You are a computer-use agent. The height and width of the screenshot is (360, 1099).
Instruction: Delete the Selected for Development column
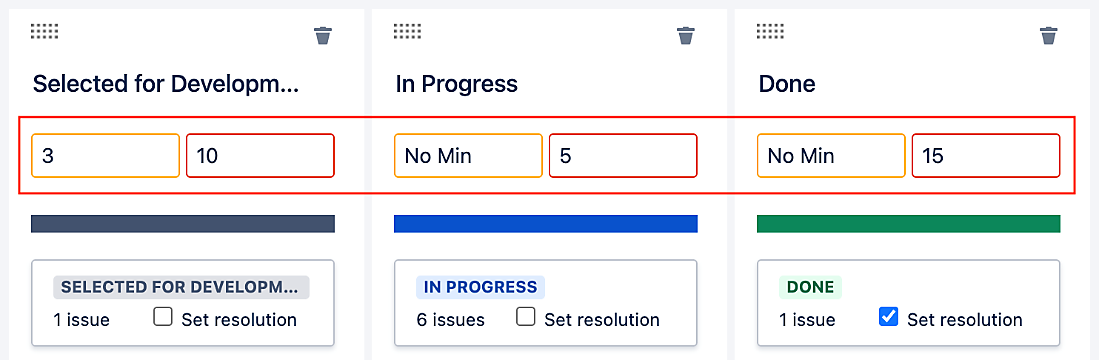pyautogui.click(x=322, y=35)
